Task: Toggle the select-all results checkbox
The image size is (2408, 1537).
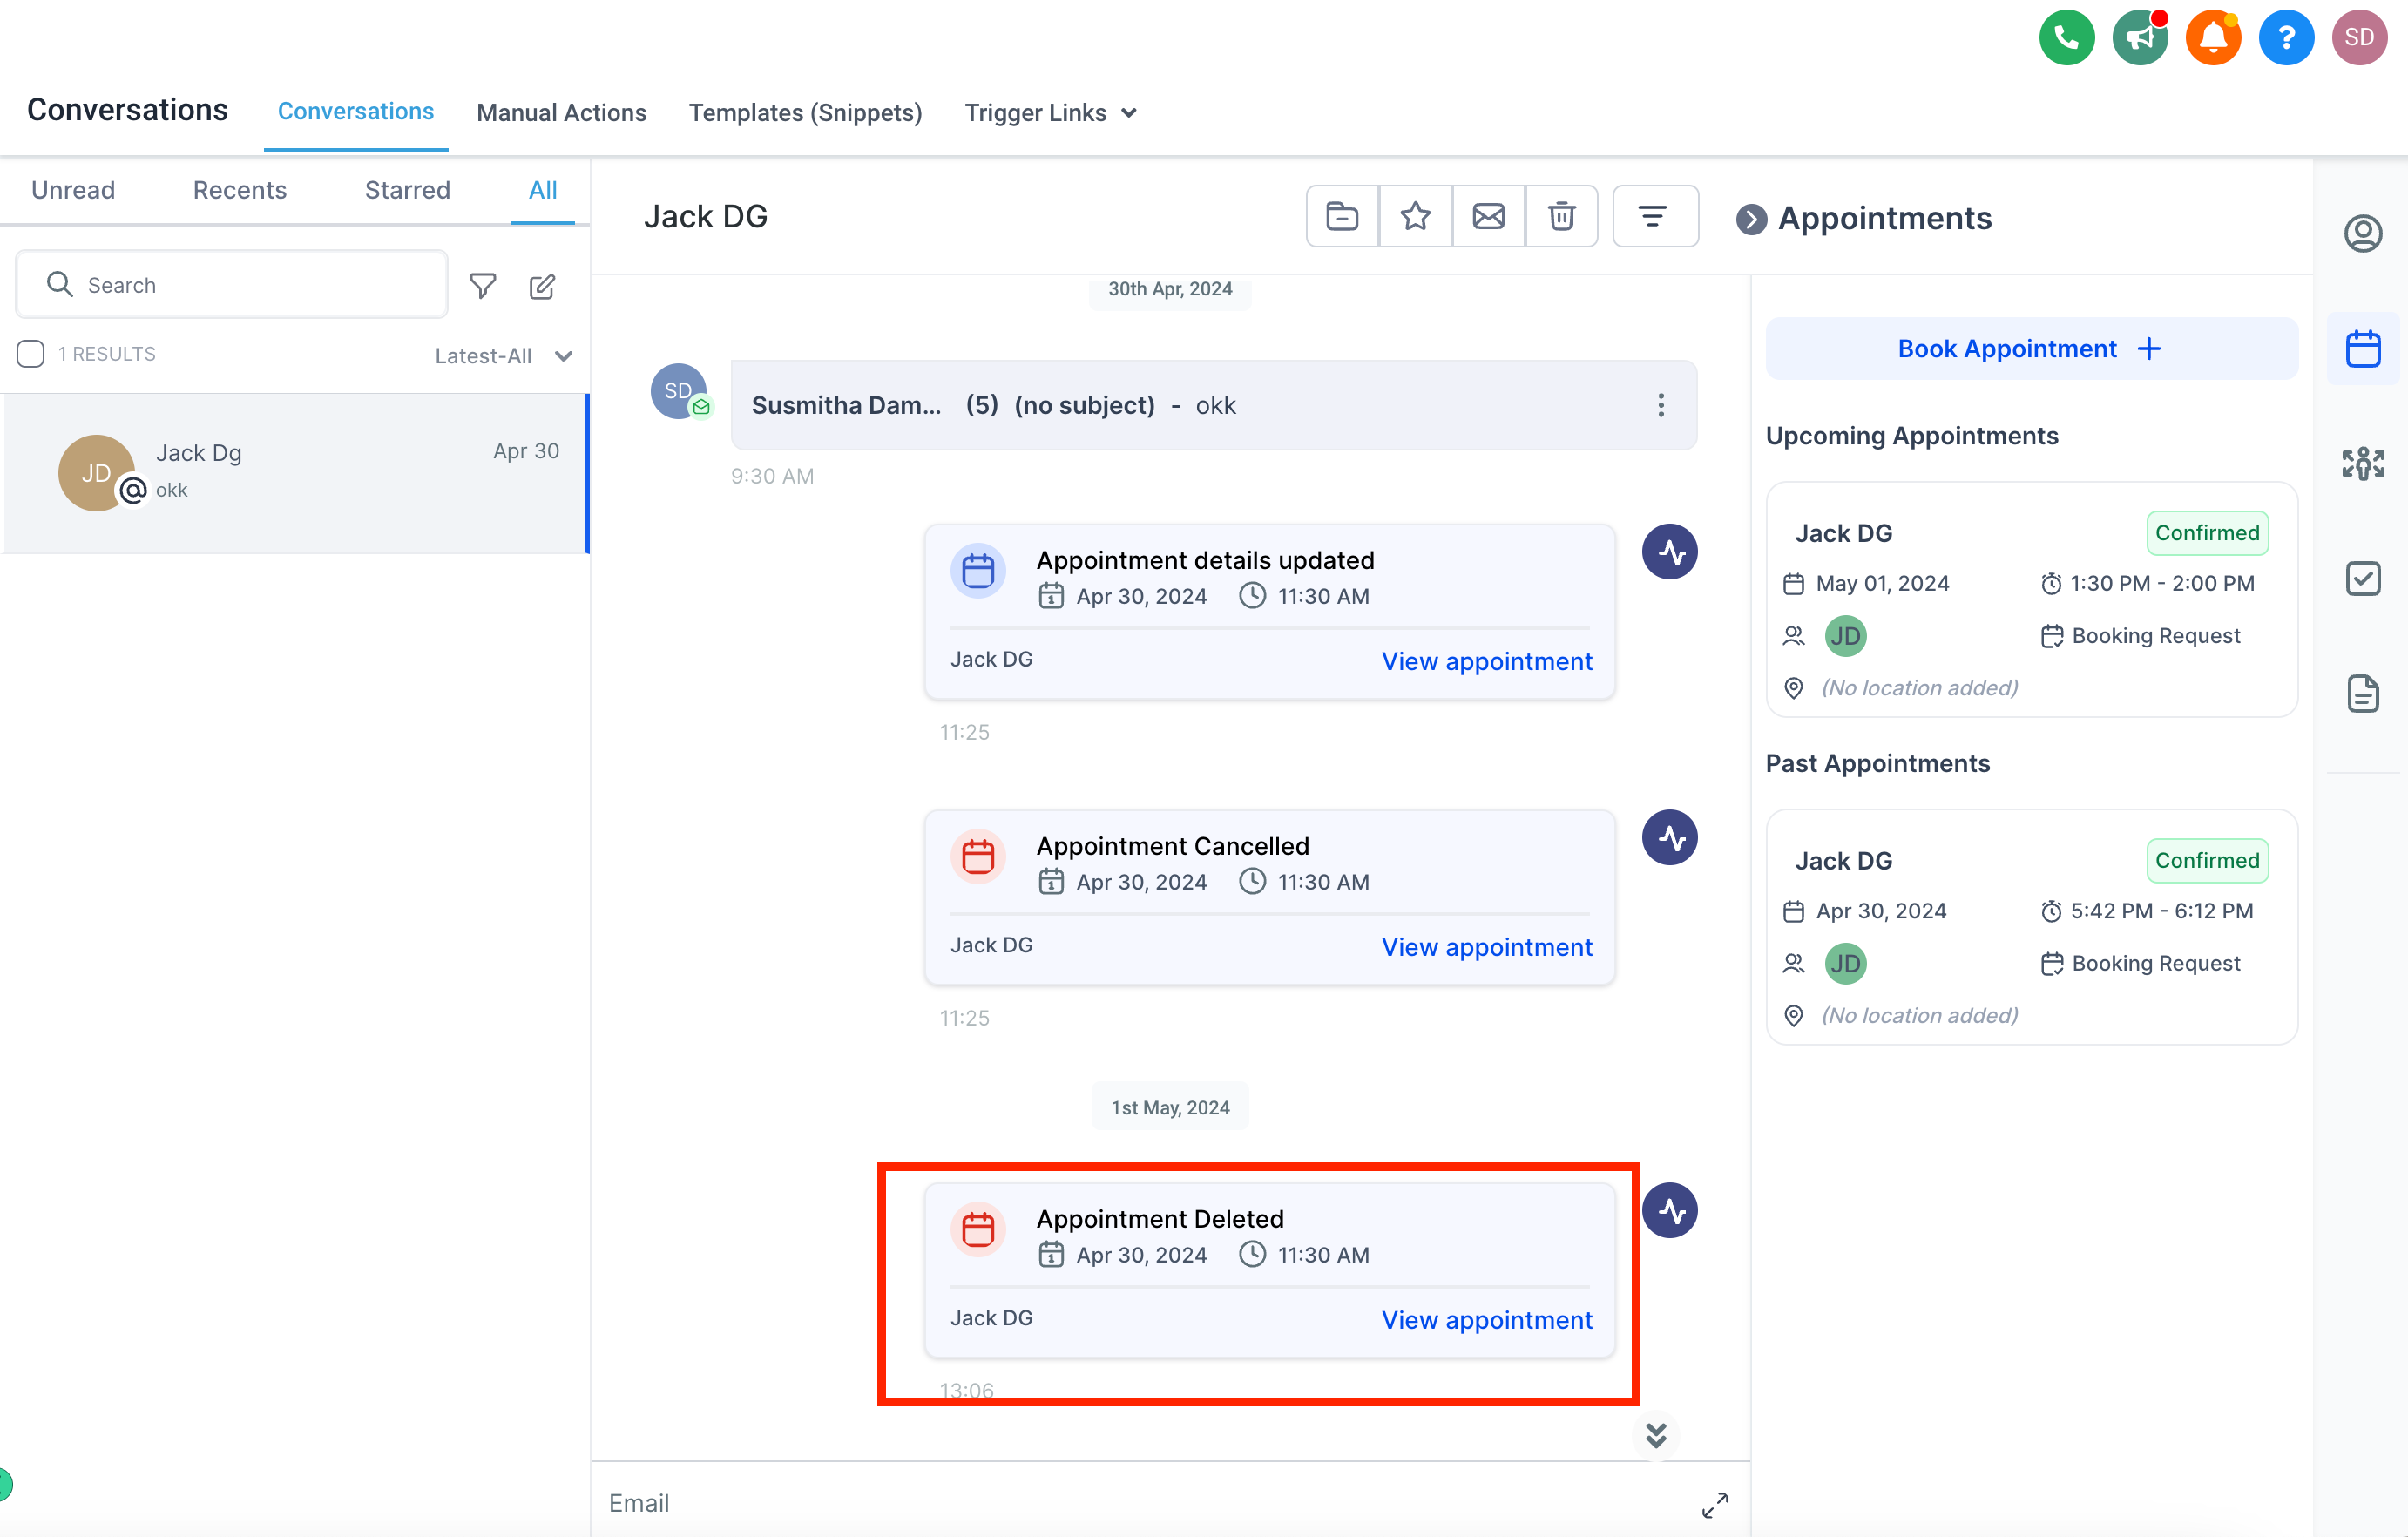Action: [31, 354]
